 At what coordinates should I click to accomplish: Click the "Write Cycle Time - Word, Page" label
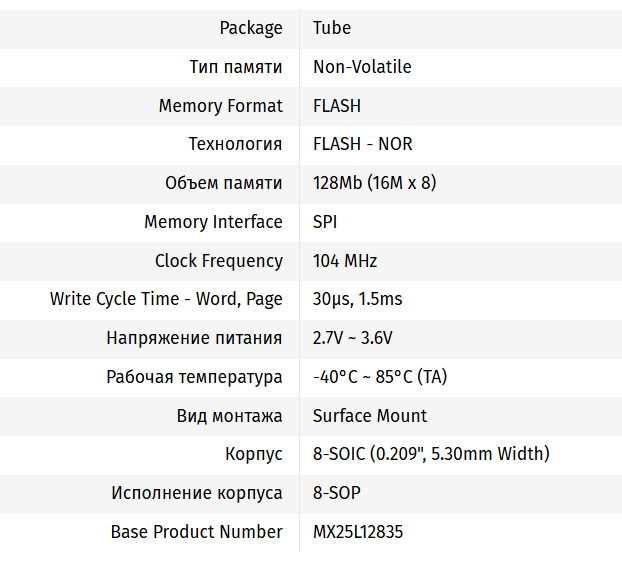166,299
